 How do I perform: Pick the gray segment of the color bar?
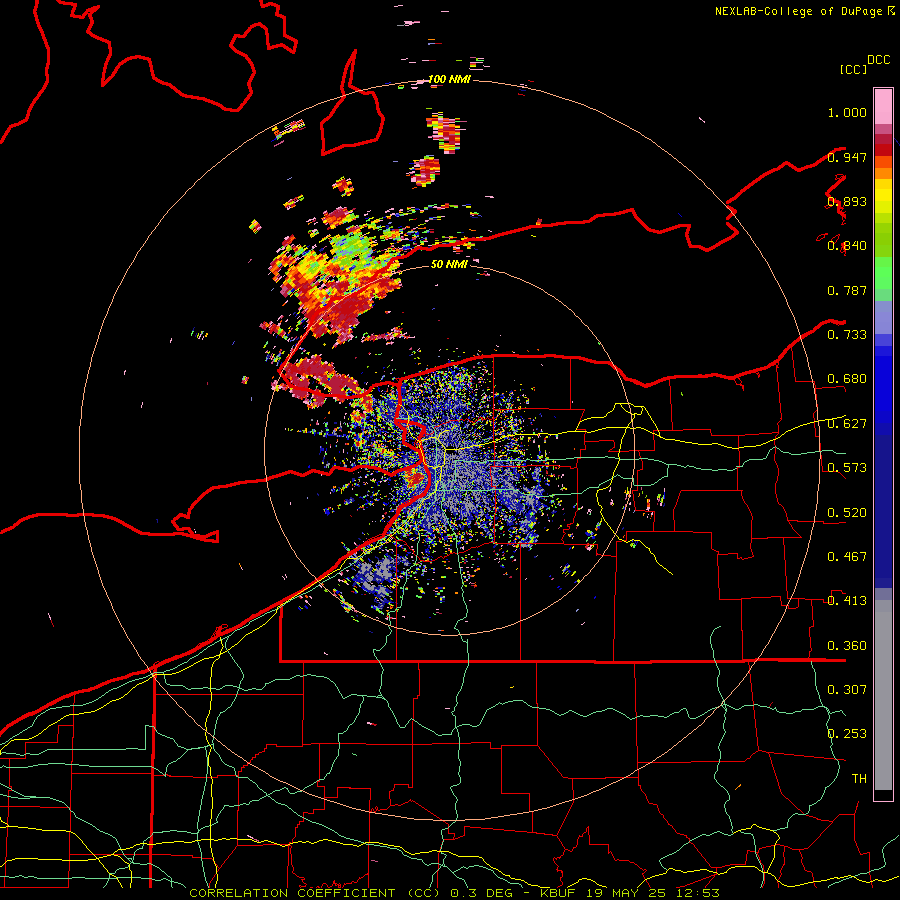(883, 695)
